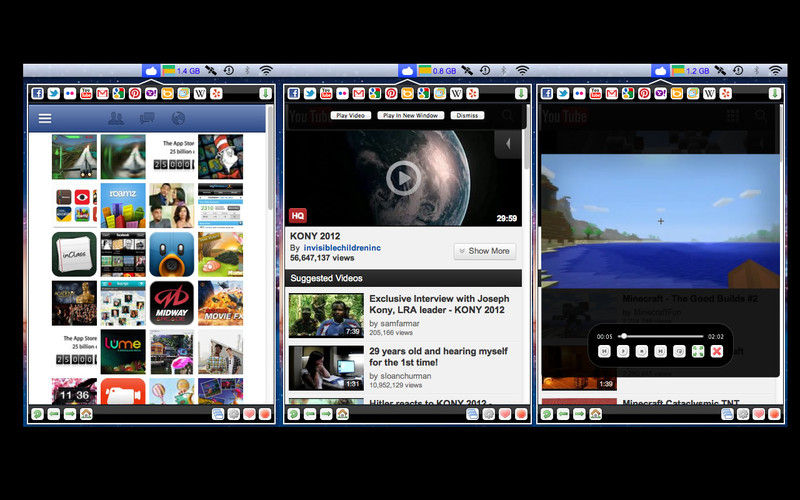Click windows stack icon in right panel

coord(727,414)
